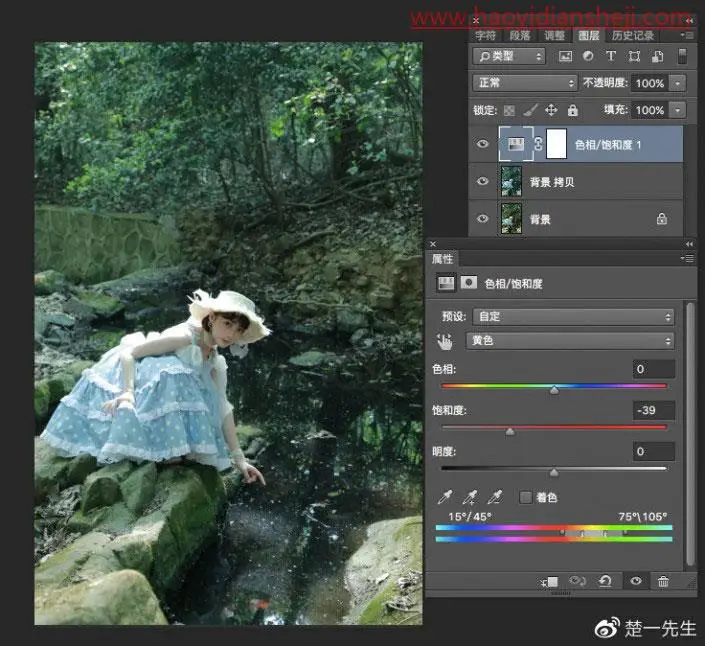This screenshot has height=646, width=705.
Task: Select the white layer mask thumbnail
Action: 556,144
